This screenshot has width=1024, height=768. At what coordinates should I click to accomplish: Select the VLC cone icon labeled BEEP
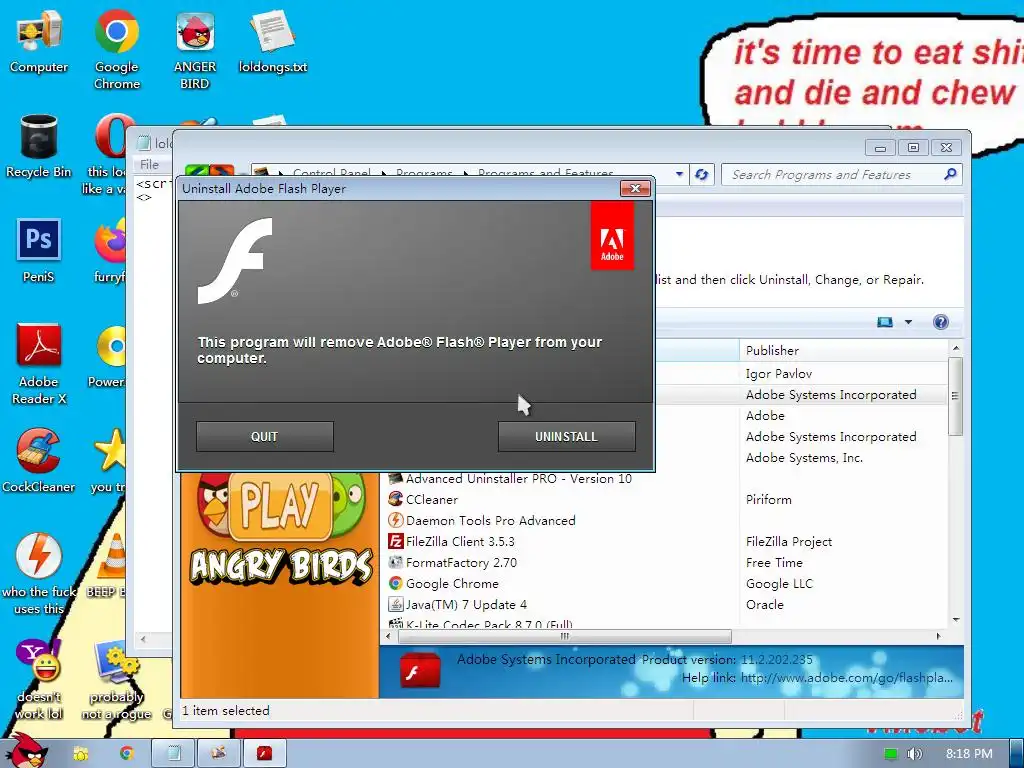click(110, 566)
